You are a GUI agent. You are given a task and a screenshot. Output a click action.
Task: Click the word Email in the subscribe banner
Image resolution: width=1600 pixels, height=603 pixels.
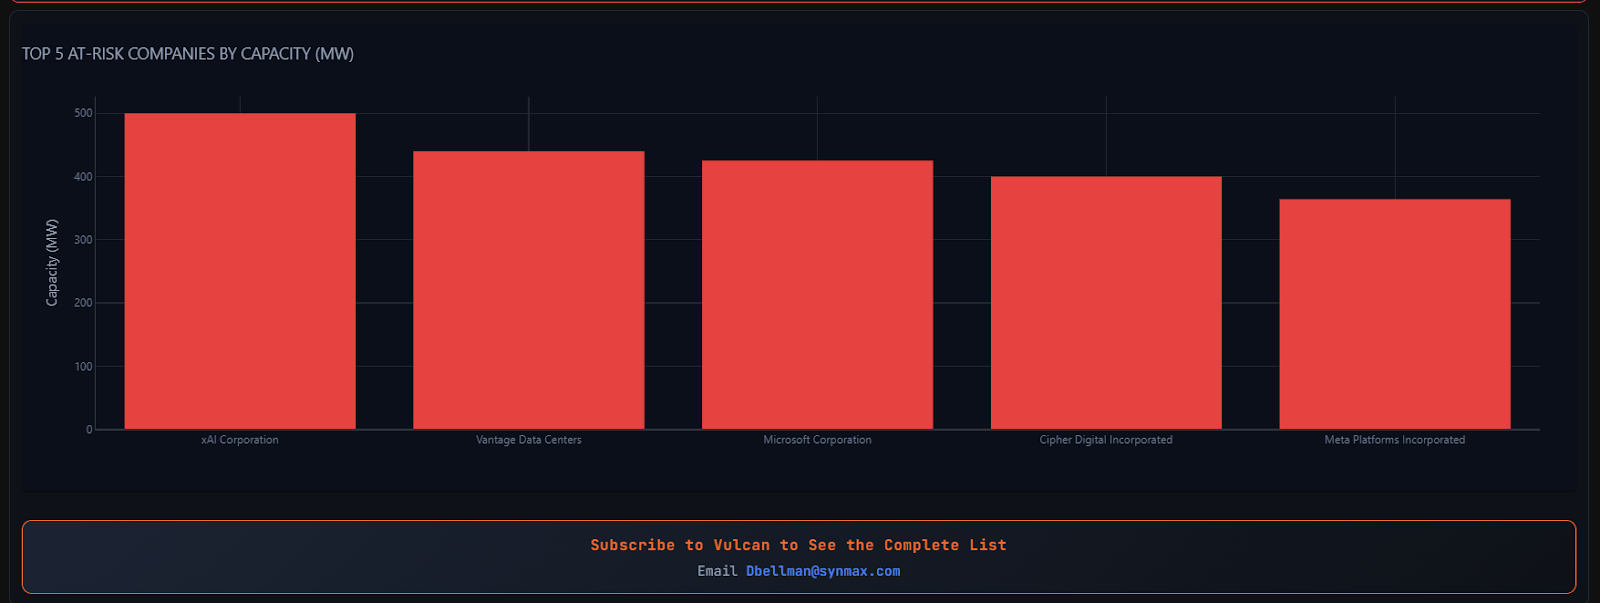tap(717, 571)
